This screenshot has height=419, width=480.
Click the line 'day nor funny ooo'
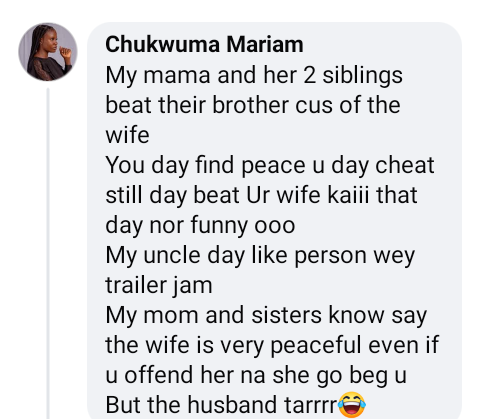click(x=200, y=226)
